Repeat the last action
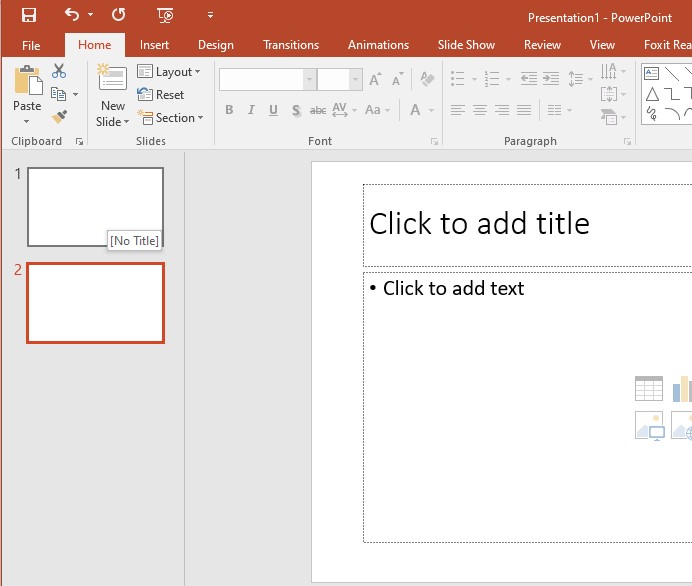692x586 pixels. point(118,15)
